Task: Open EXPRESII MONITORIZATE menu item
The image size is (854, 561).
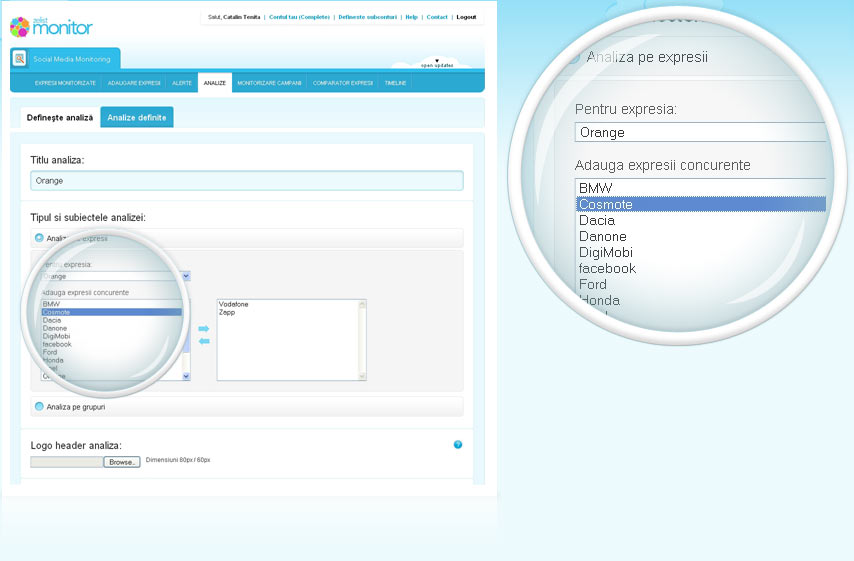Action: point(65,83)
